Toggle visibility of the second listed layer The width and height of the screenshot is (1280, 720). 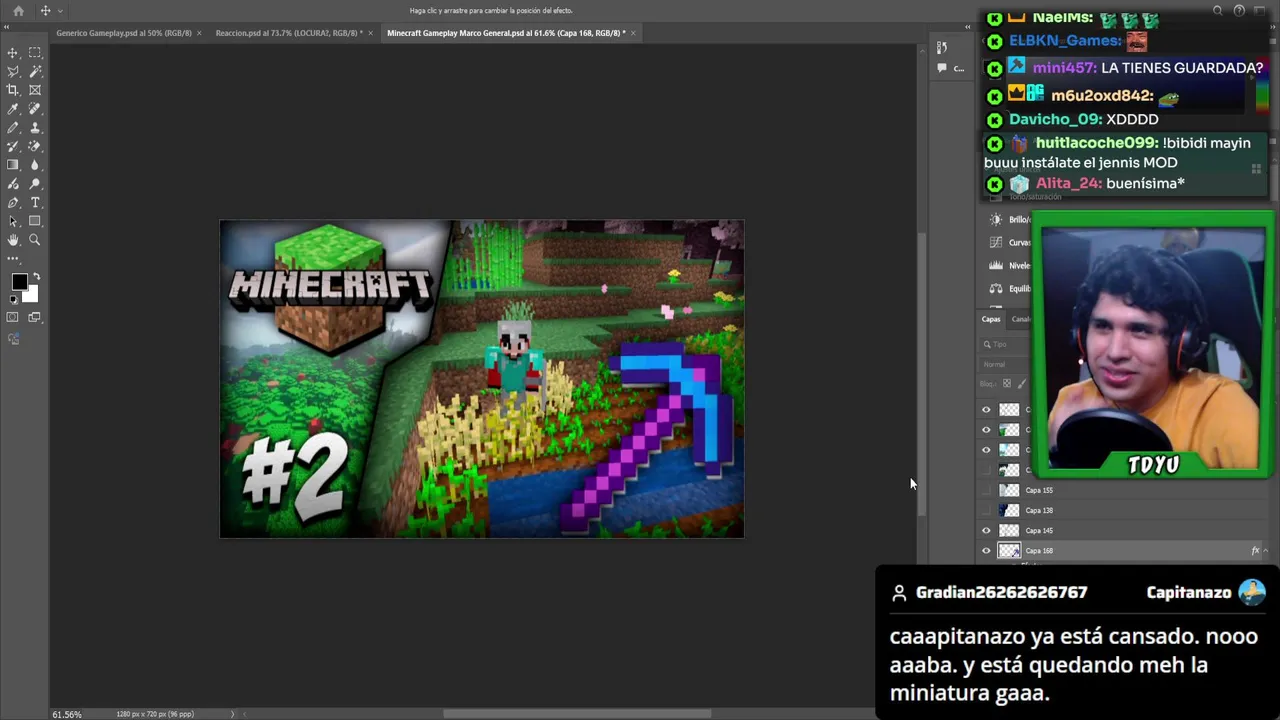click(x=986, y=430)
